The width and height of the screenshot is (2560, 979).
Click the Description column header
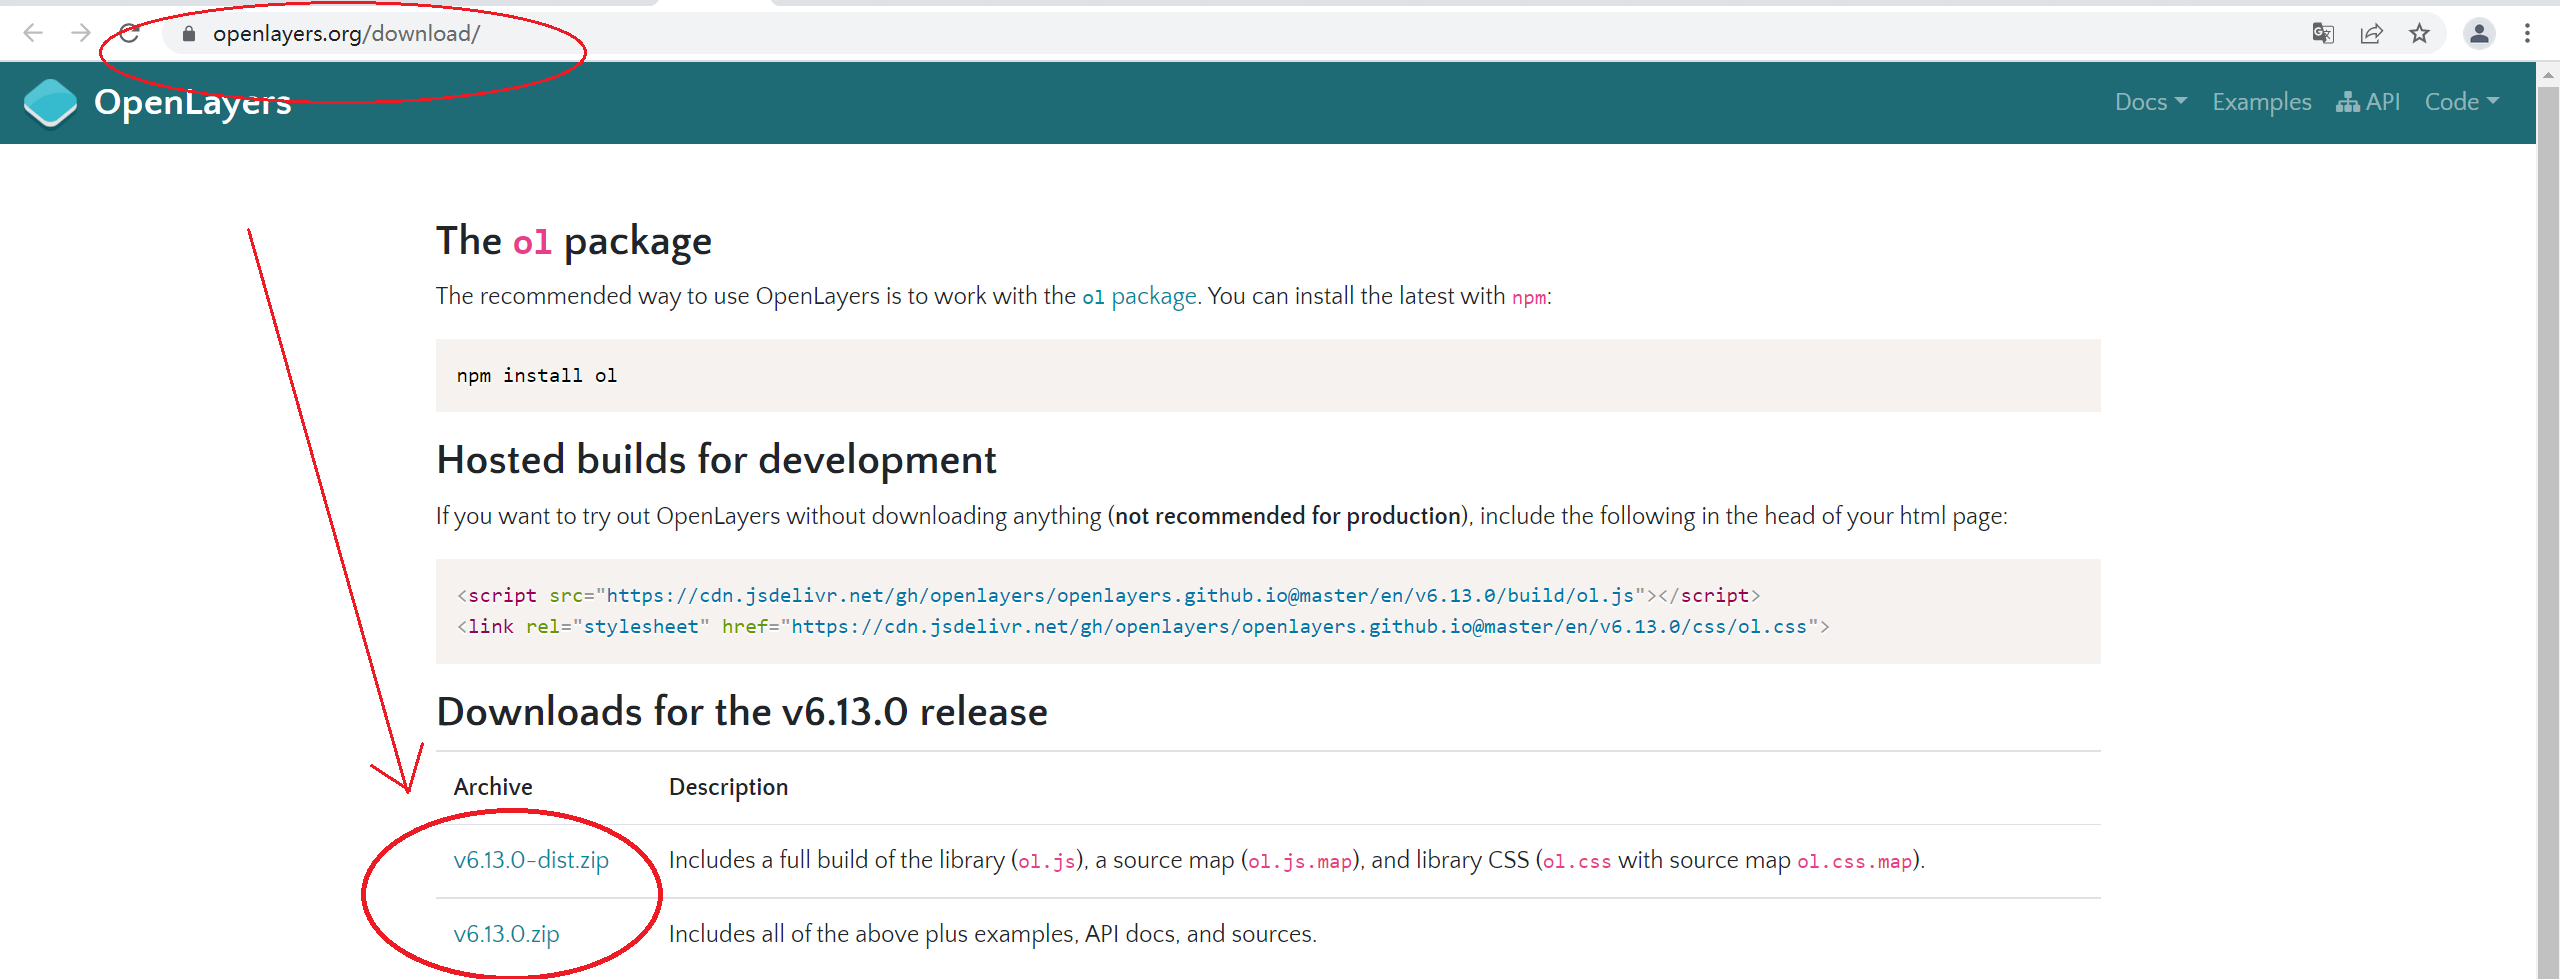coord(728,787)
